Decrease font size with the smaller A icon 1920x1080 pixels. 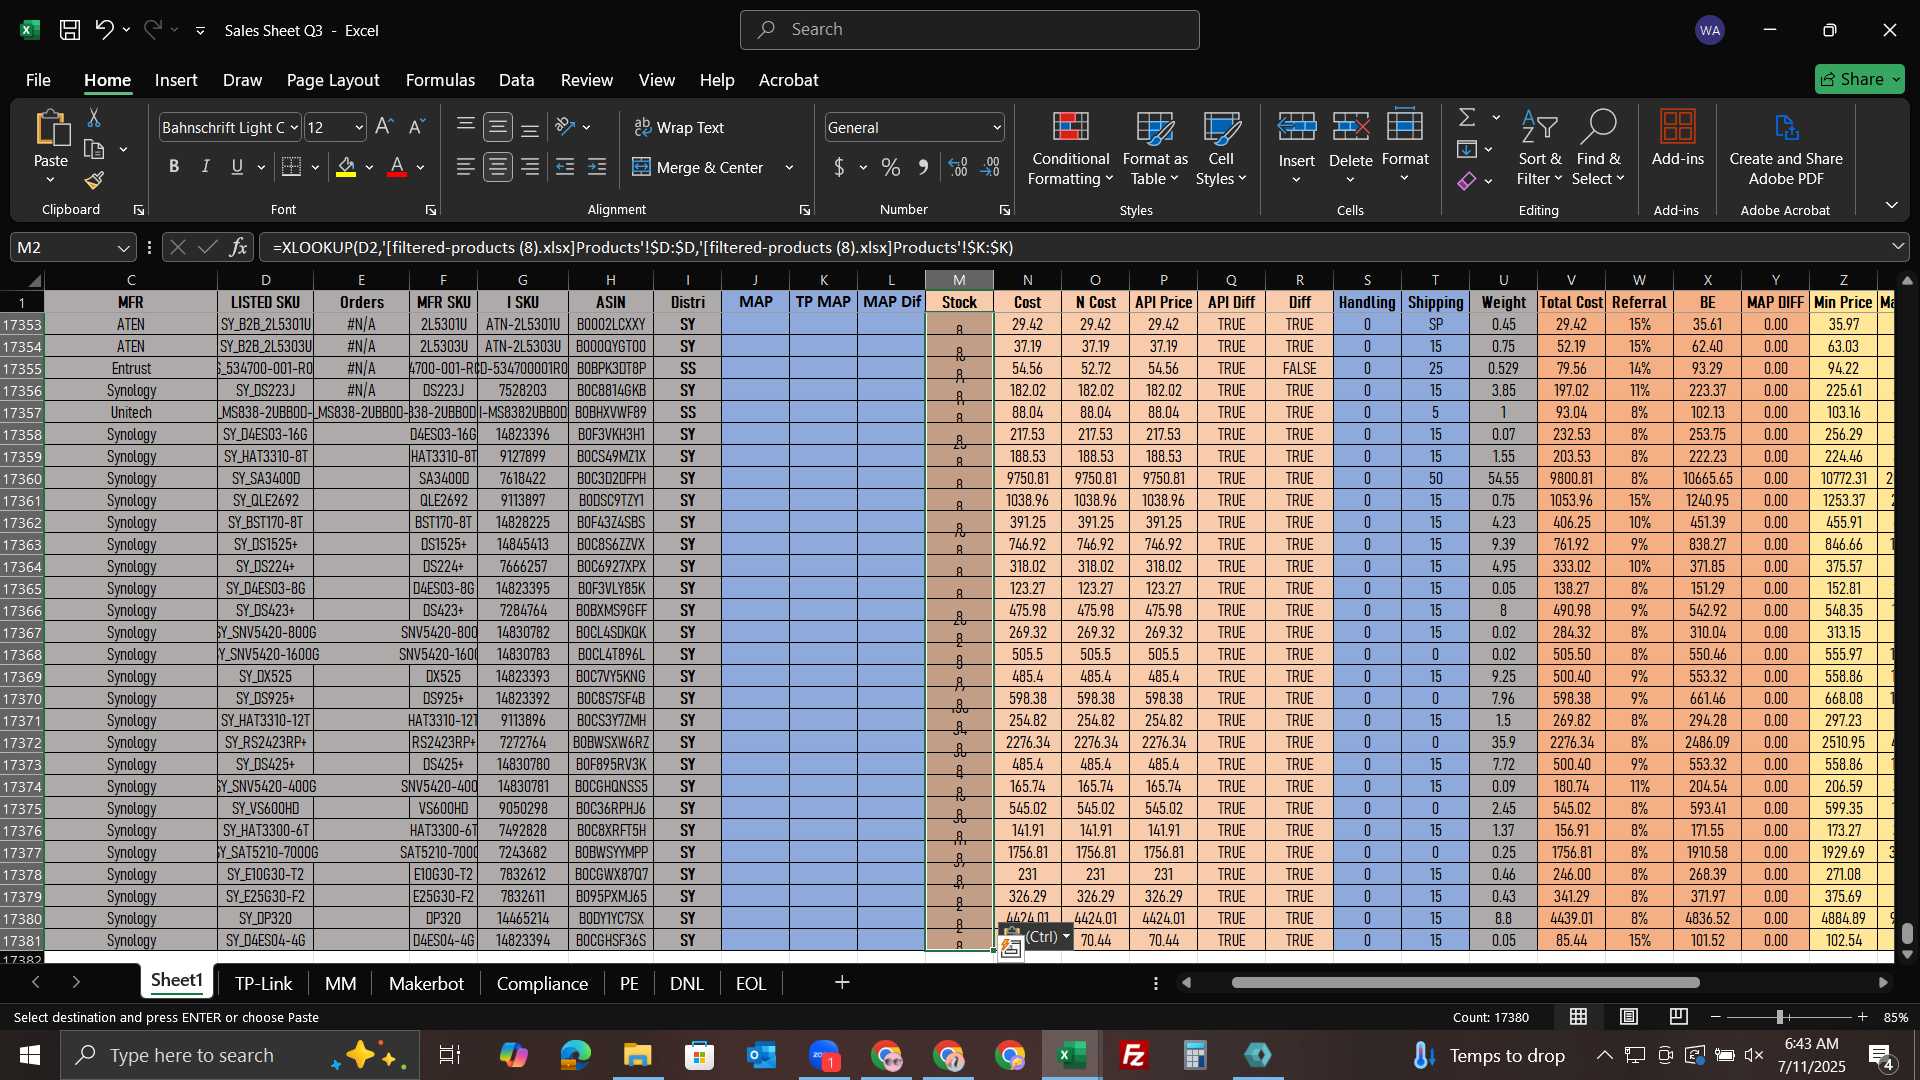417,127
